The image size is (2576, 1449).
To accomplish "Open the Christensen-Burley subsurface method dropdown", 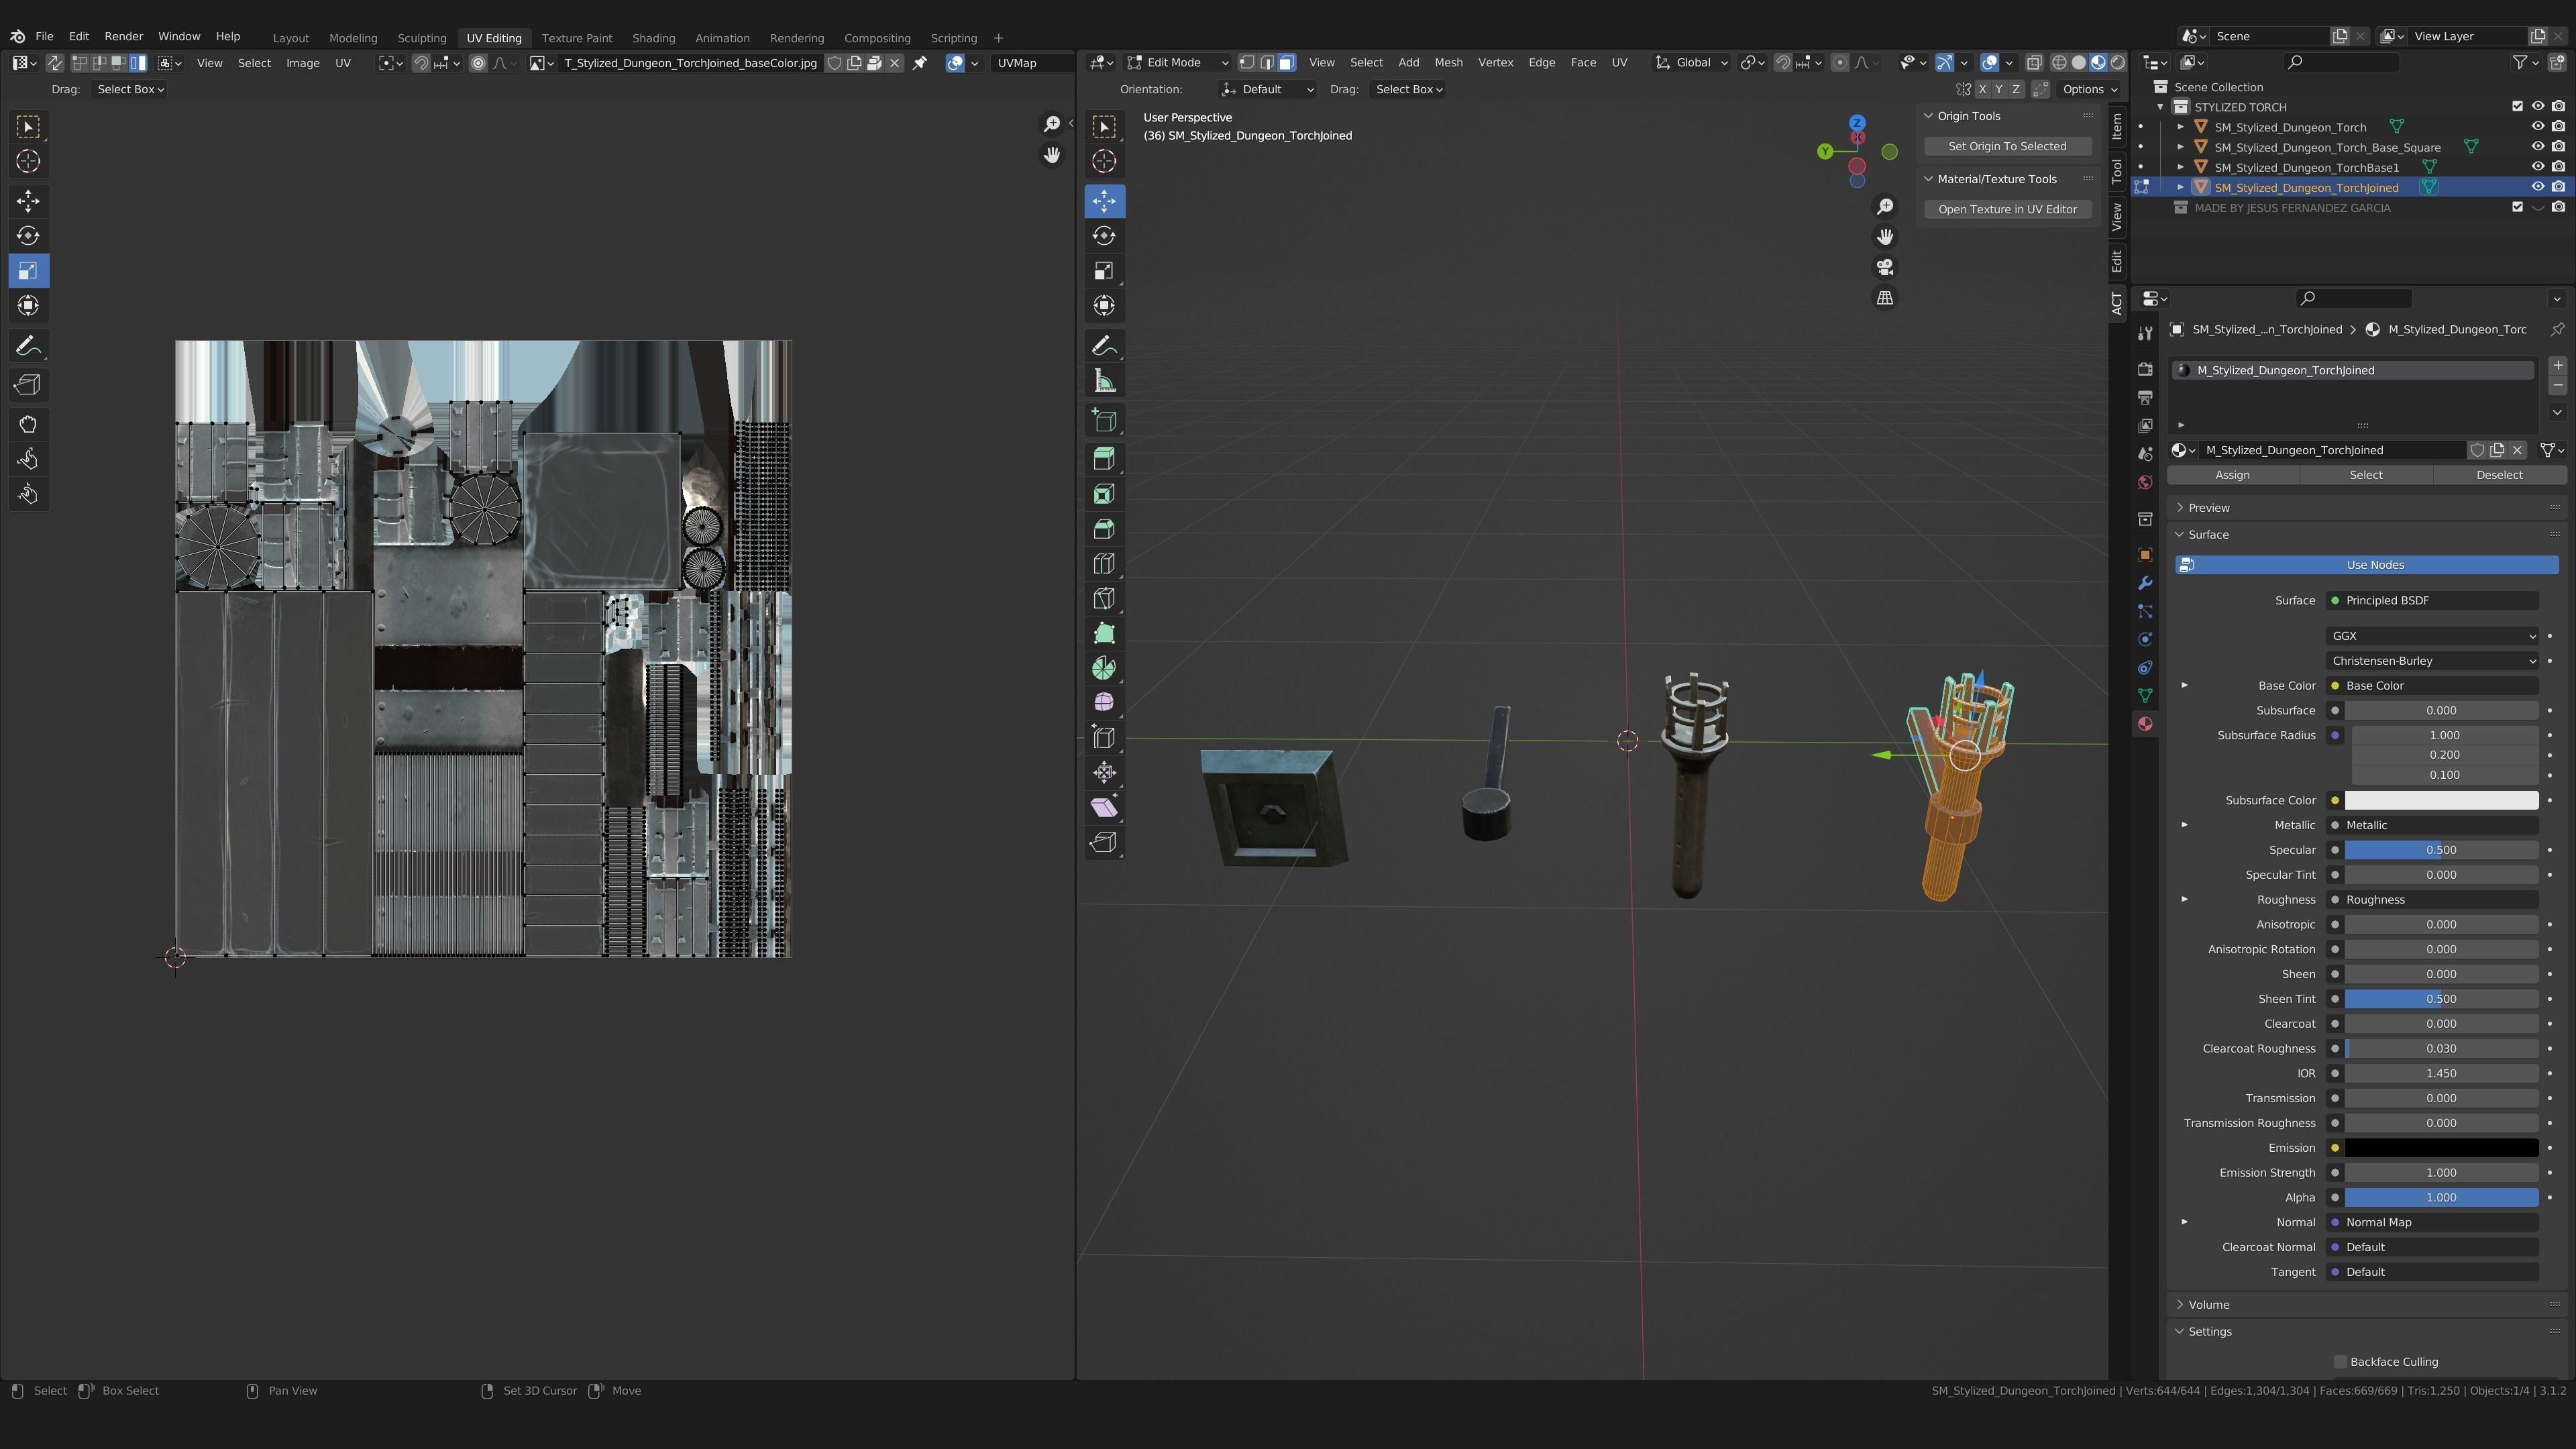I will (2432, 661).
